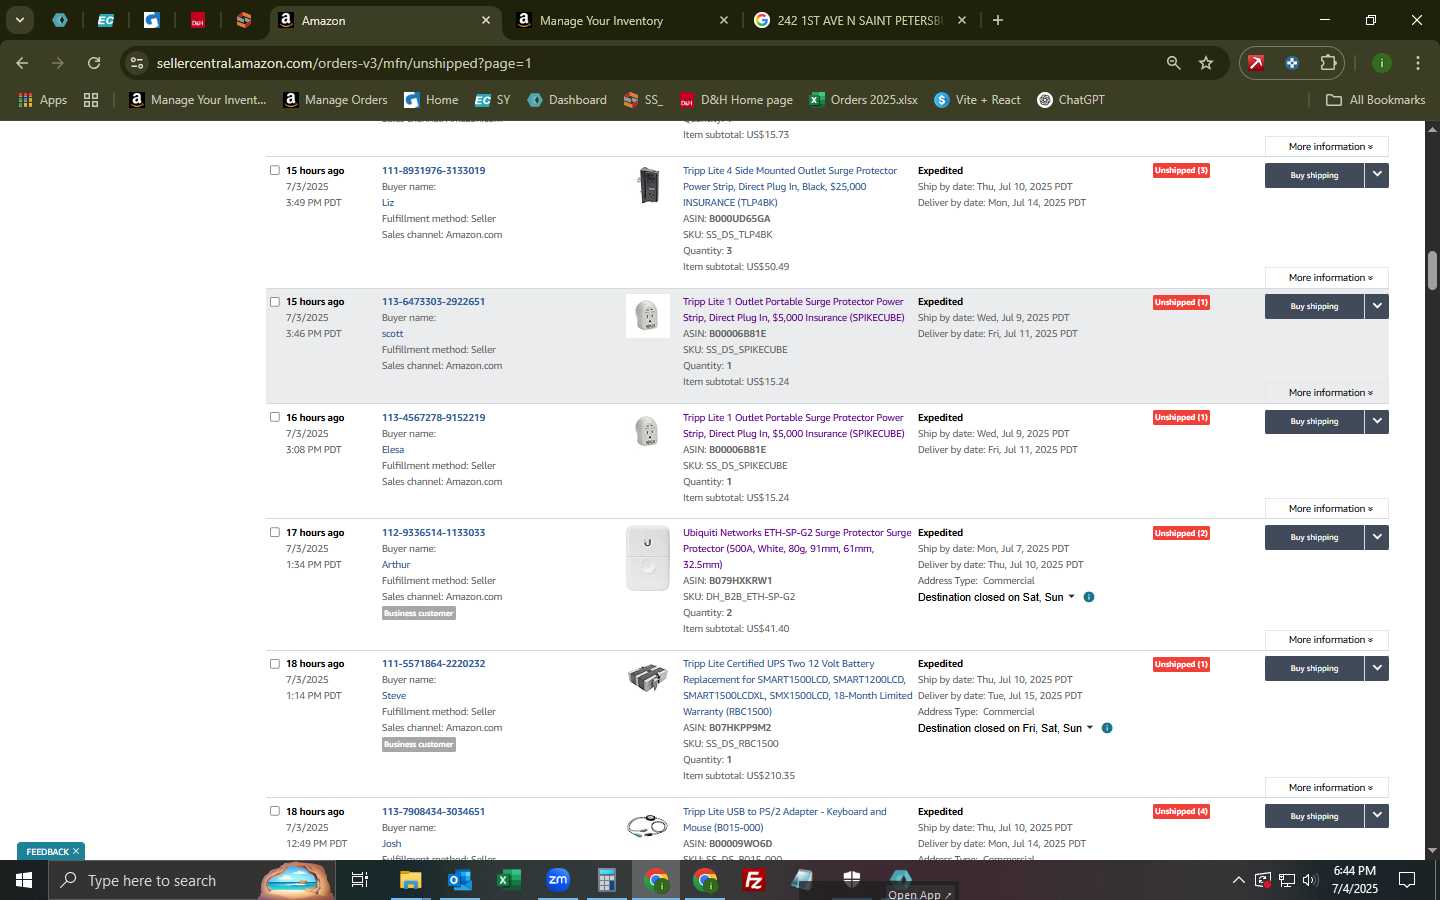Open Windows Start menu
Viewport: 1440px width, 900px height.
click(x=24, y=880)
